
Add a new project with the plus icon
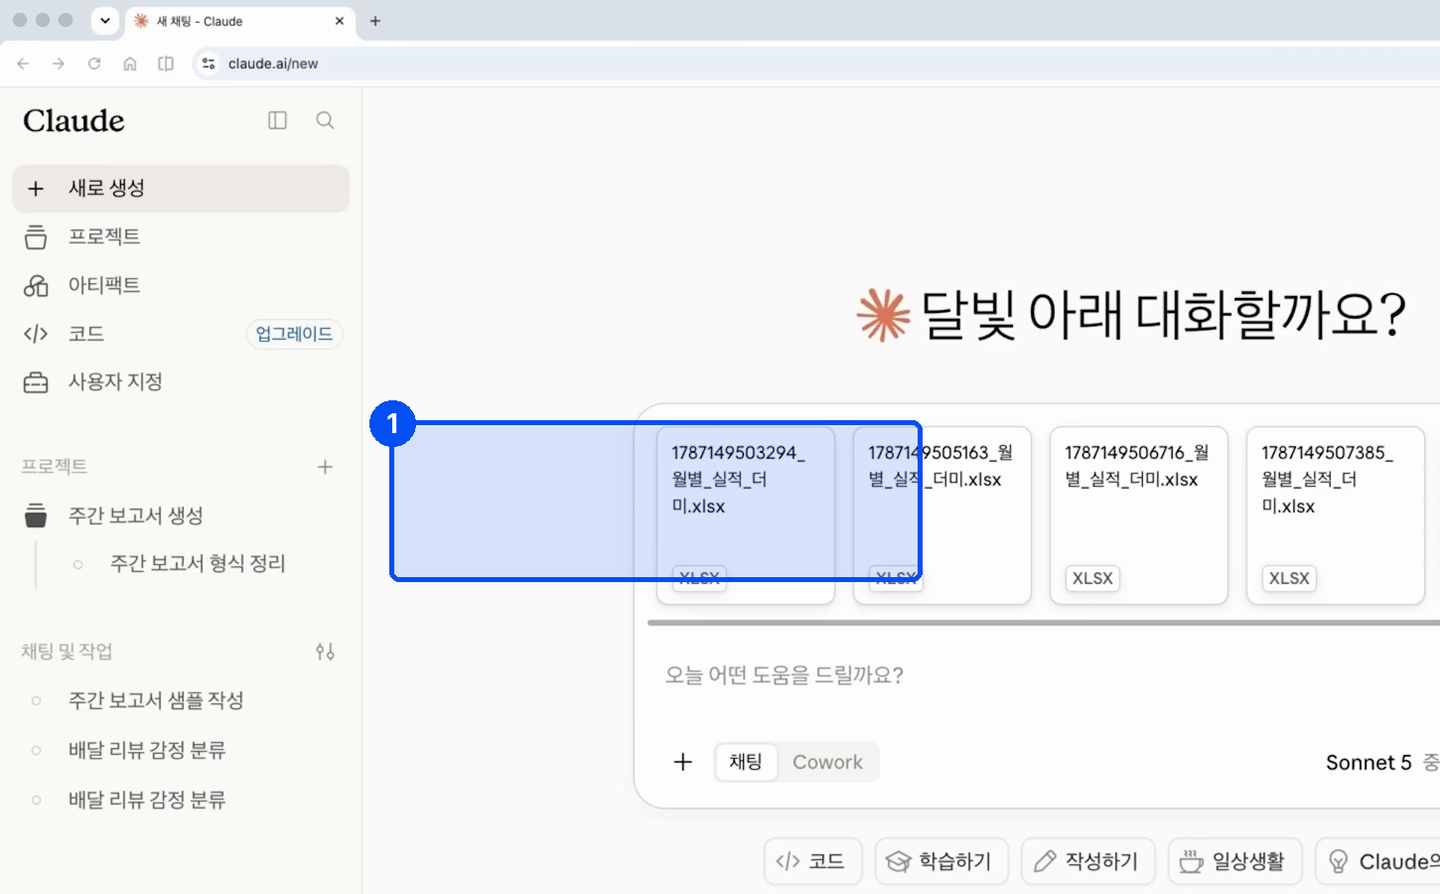pyautogui.click(x=325, y=467)
